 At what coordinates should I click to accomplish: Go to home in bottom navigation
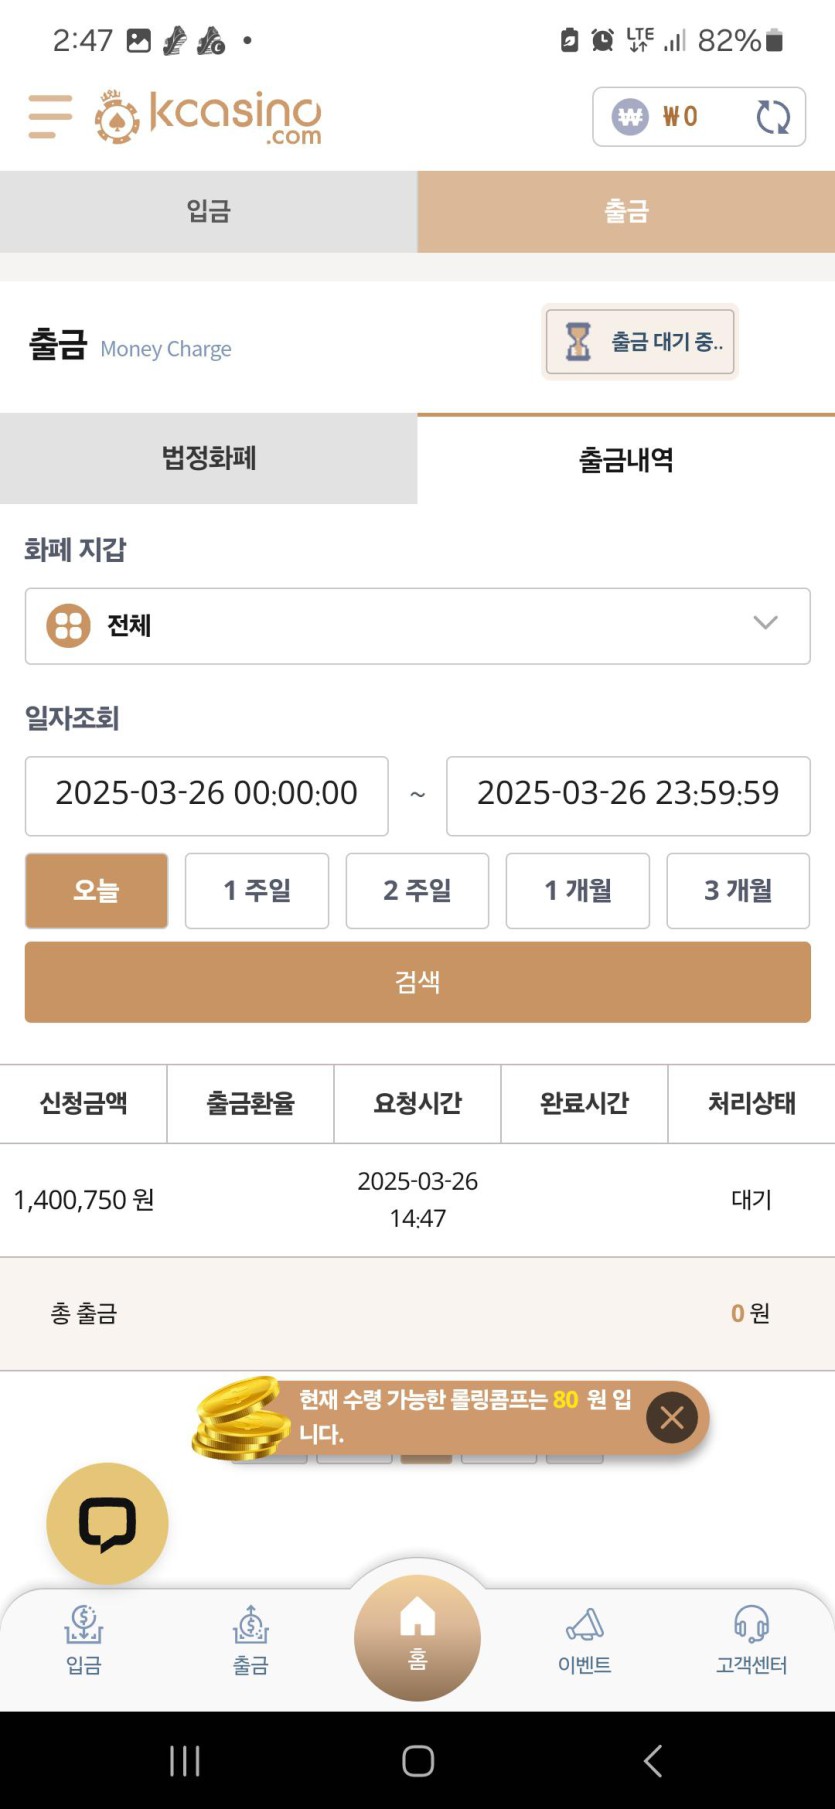coord(417,1637)
